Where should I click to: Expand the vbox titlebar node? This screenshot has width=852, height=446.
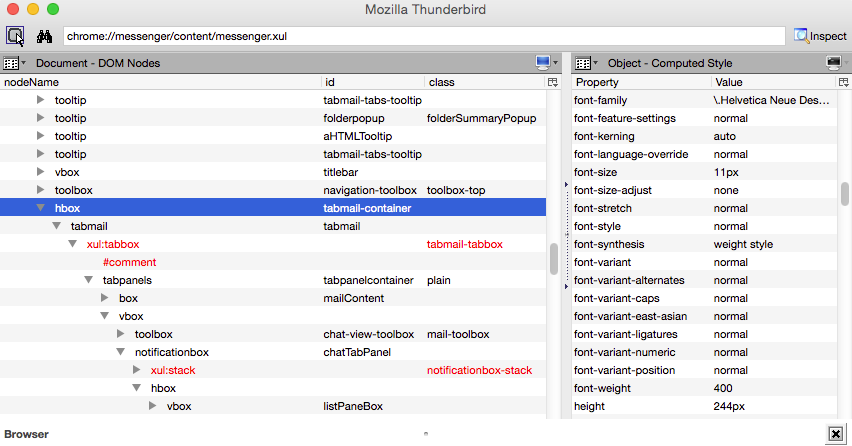(40, 172)
